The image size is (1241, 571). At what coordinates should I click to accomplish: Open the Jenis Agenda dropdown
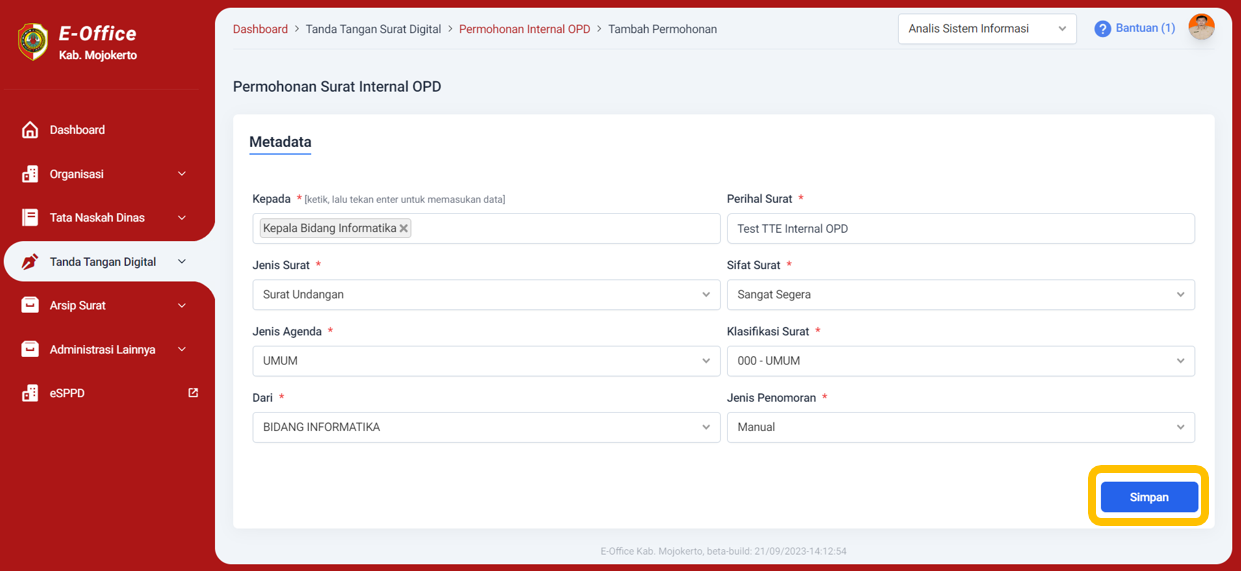(x=486, y=361)
